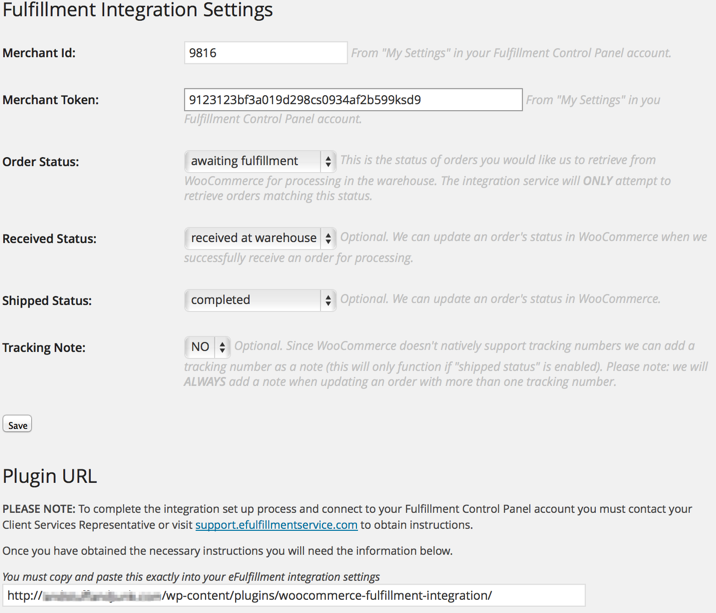Screen dimensions: 716x613
Task: Focus the Merchant Token text box
Action: pos(353,100)
